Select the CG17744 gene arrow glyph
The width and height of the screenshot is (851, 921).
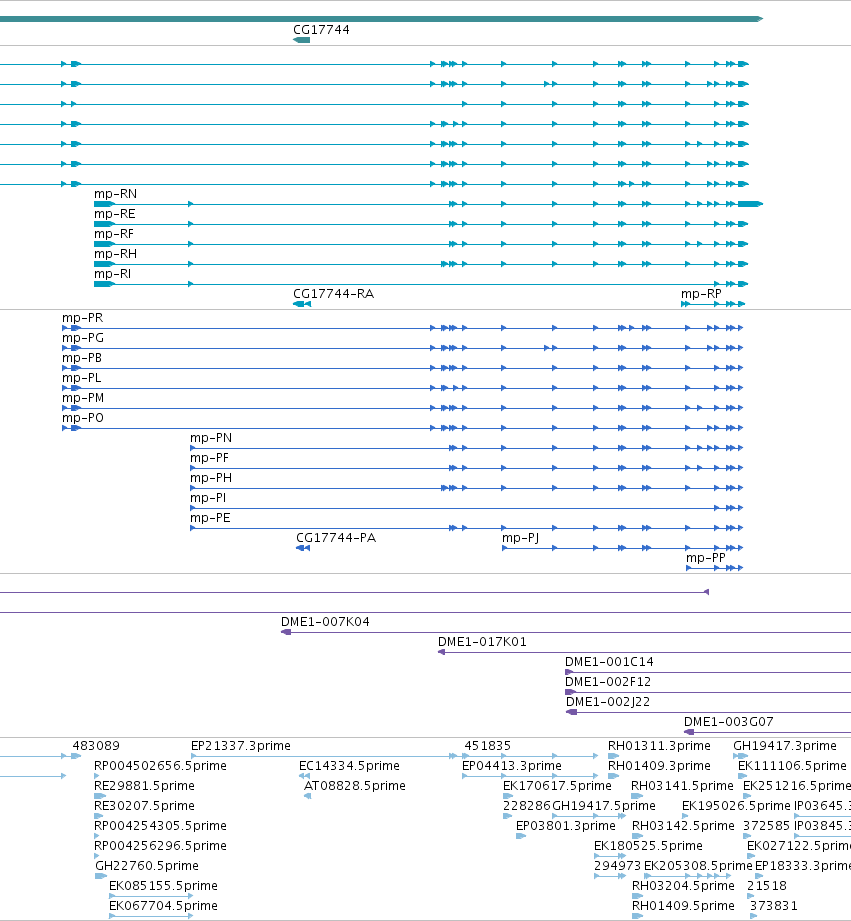301,40
